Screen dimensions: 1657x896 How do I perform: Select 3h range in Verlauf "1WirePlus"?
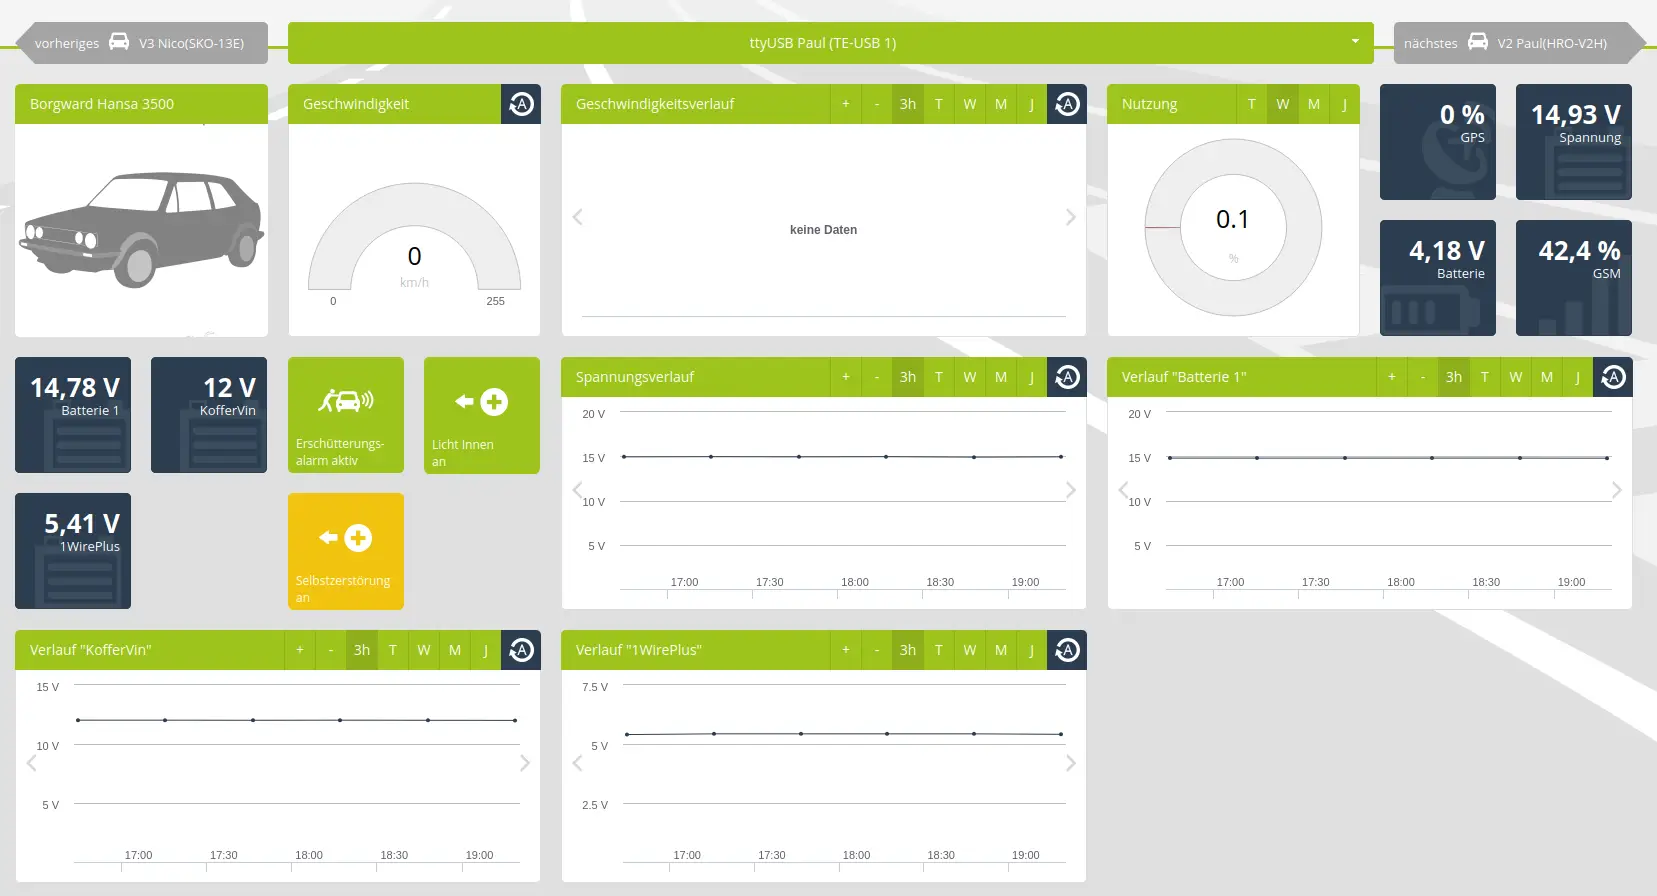pyautogui.click(x=907, y=650)
